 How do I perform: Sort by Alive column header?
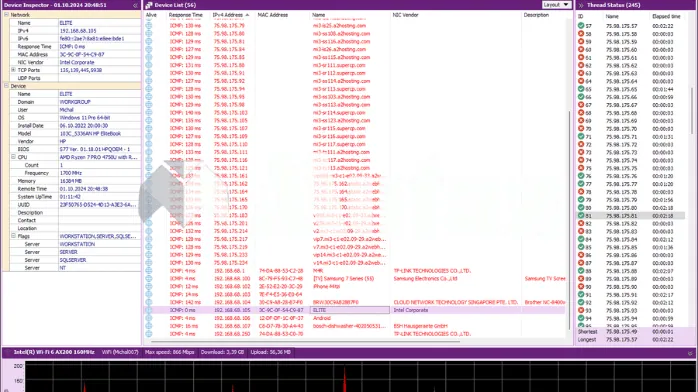151,15
